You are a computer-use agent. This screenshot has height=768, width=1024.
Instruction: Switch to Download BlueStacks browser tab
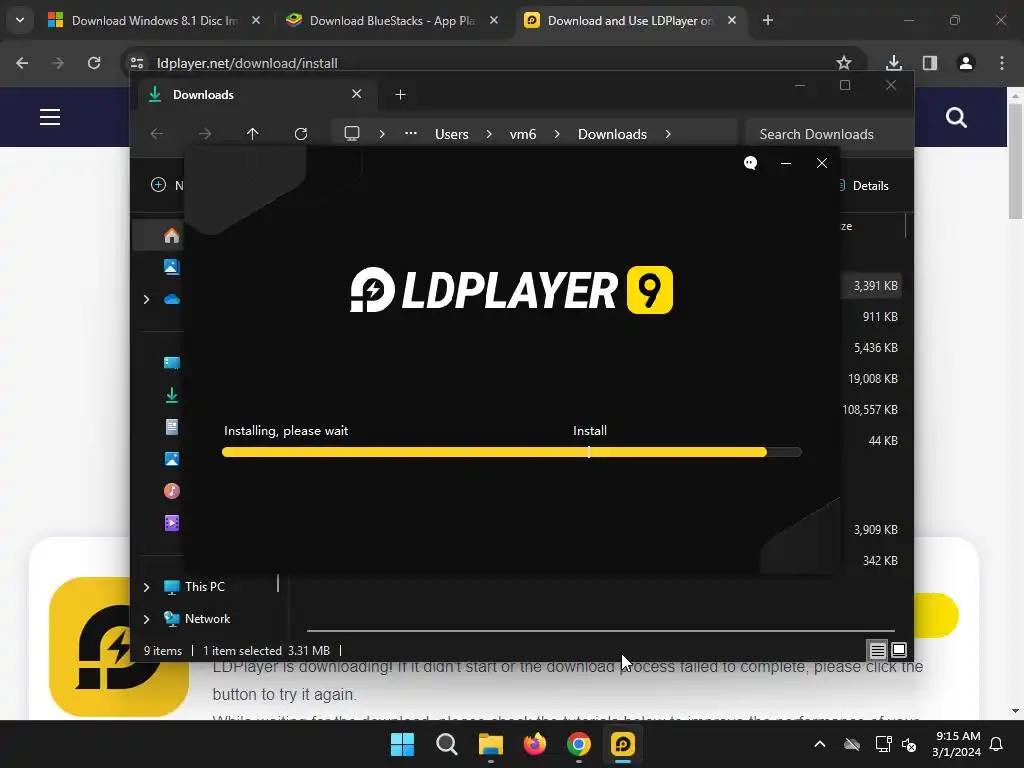click(392, 20)
